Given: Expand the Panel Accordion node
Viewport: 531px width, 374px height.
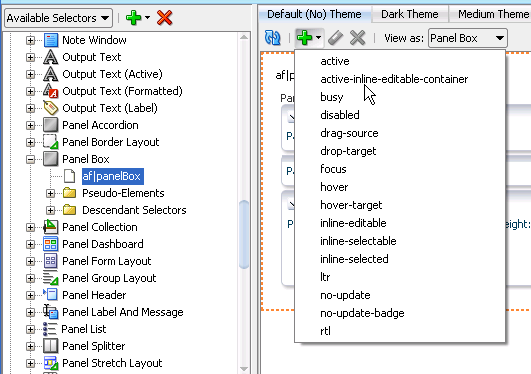Looking at the screenshot, I should (30, 125).
